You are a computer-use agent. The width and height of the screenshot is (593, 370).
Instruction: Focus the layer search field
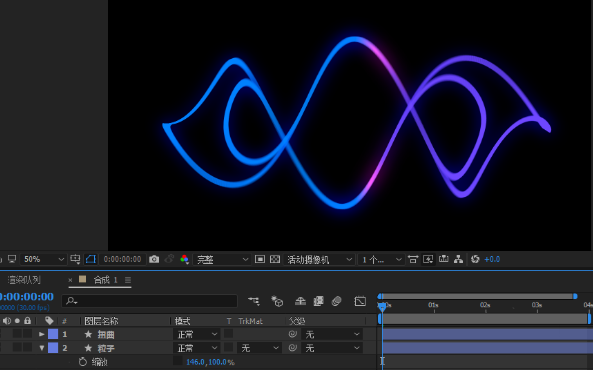tap(149, 301)
